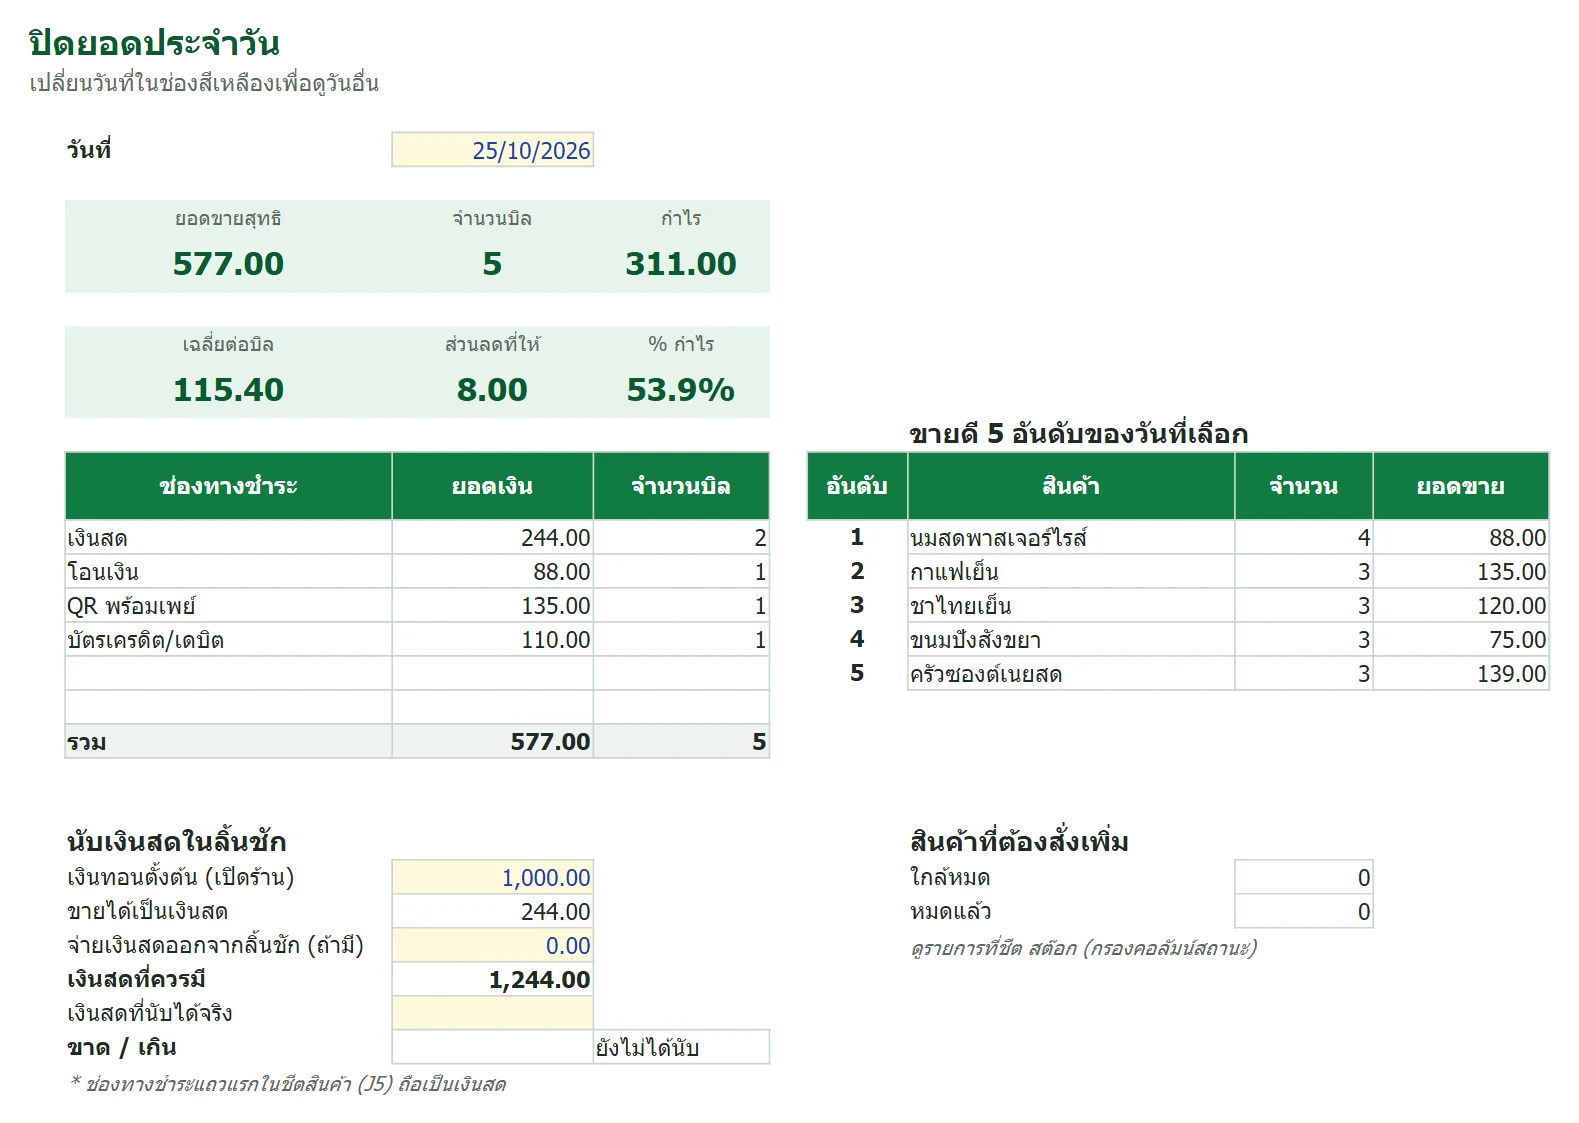Screen dimensions: 1579x1123
Task: Click the subtitle 'เปลี่ยนวันที่ในช่องสีเหลืองเพื่อดูวันอื่น'
Action: tap(204, 83)
